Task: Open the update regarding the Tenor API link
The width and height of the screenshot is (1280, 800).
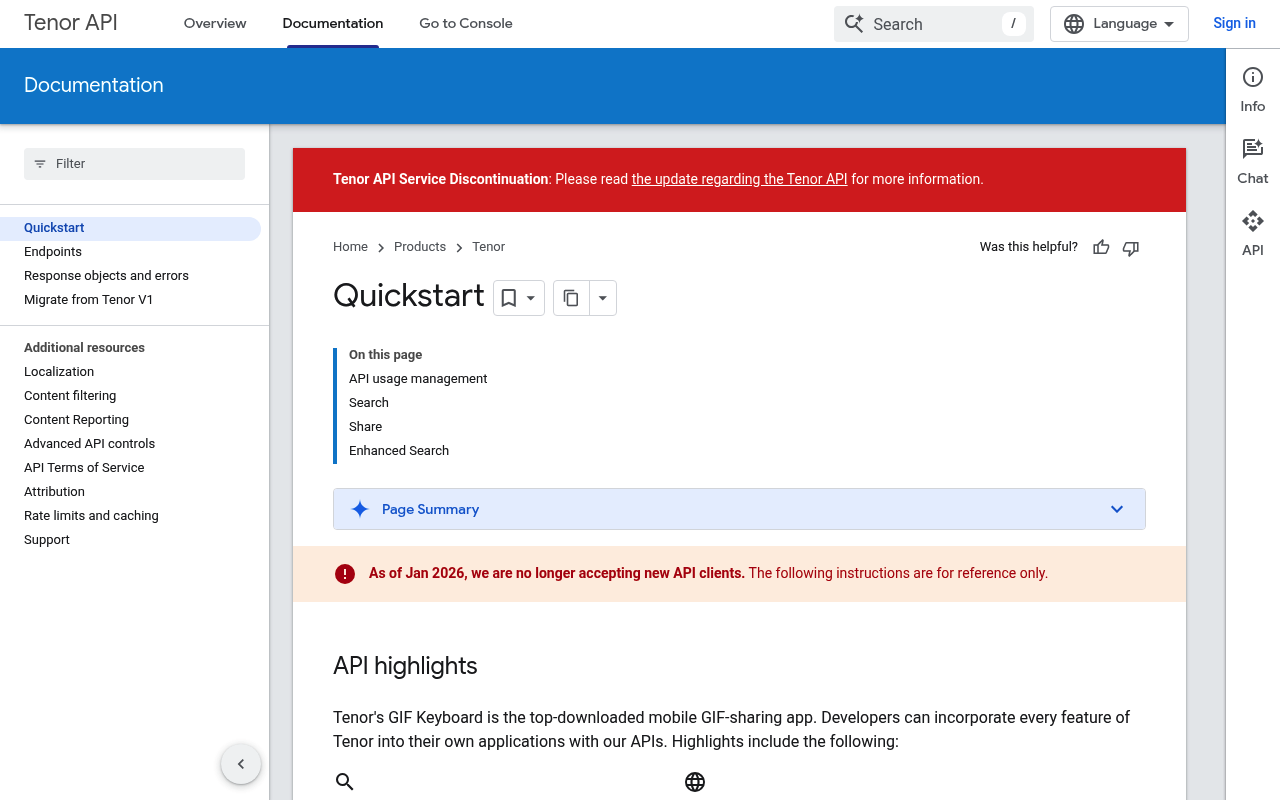Action: coord(740,180)
